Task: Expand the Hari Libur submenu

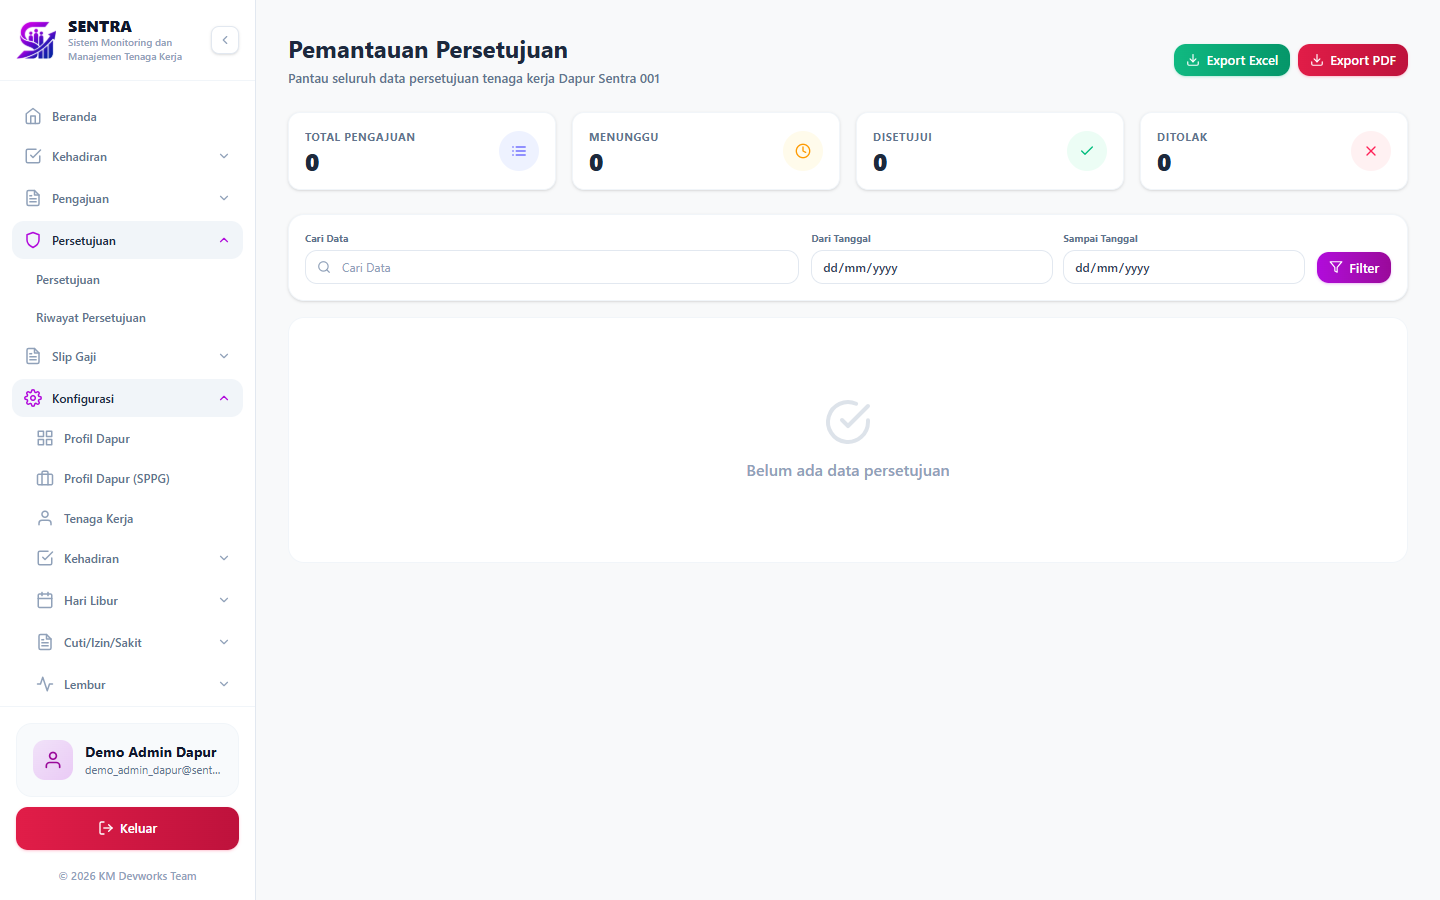Action: [x=133, y=600]
